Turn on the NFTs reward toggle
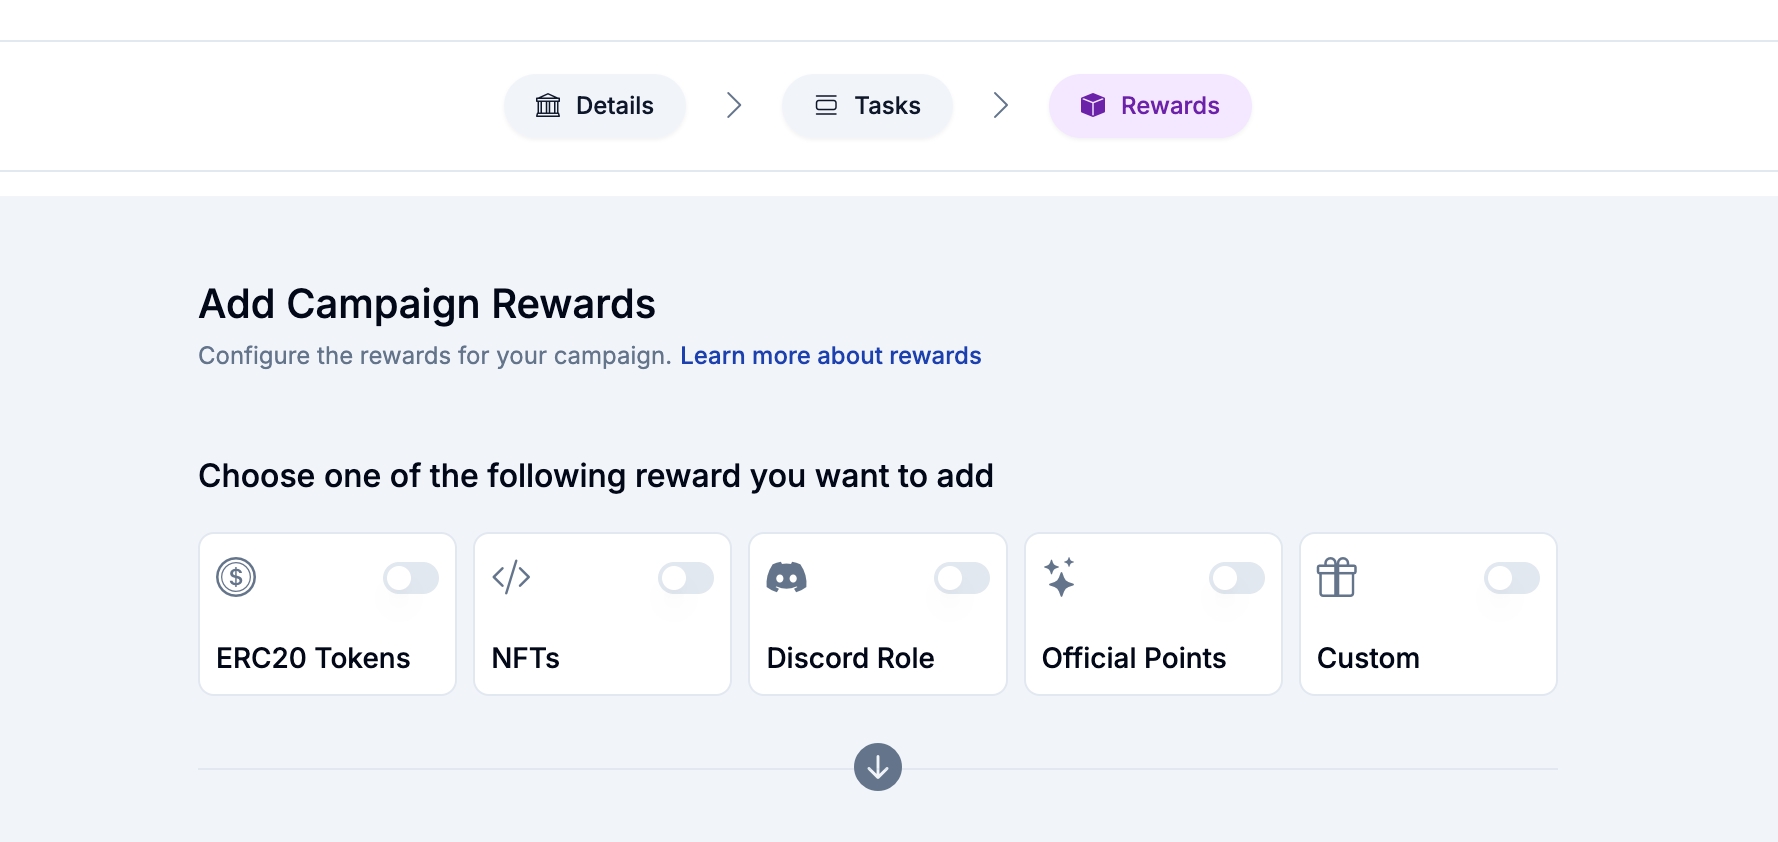 [686, 578]
